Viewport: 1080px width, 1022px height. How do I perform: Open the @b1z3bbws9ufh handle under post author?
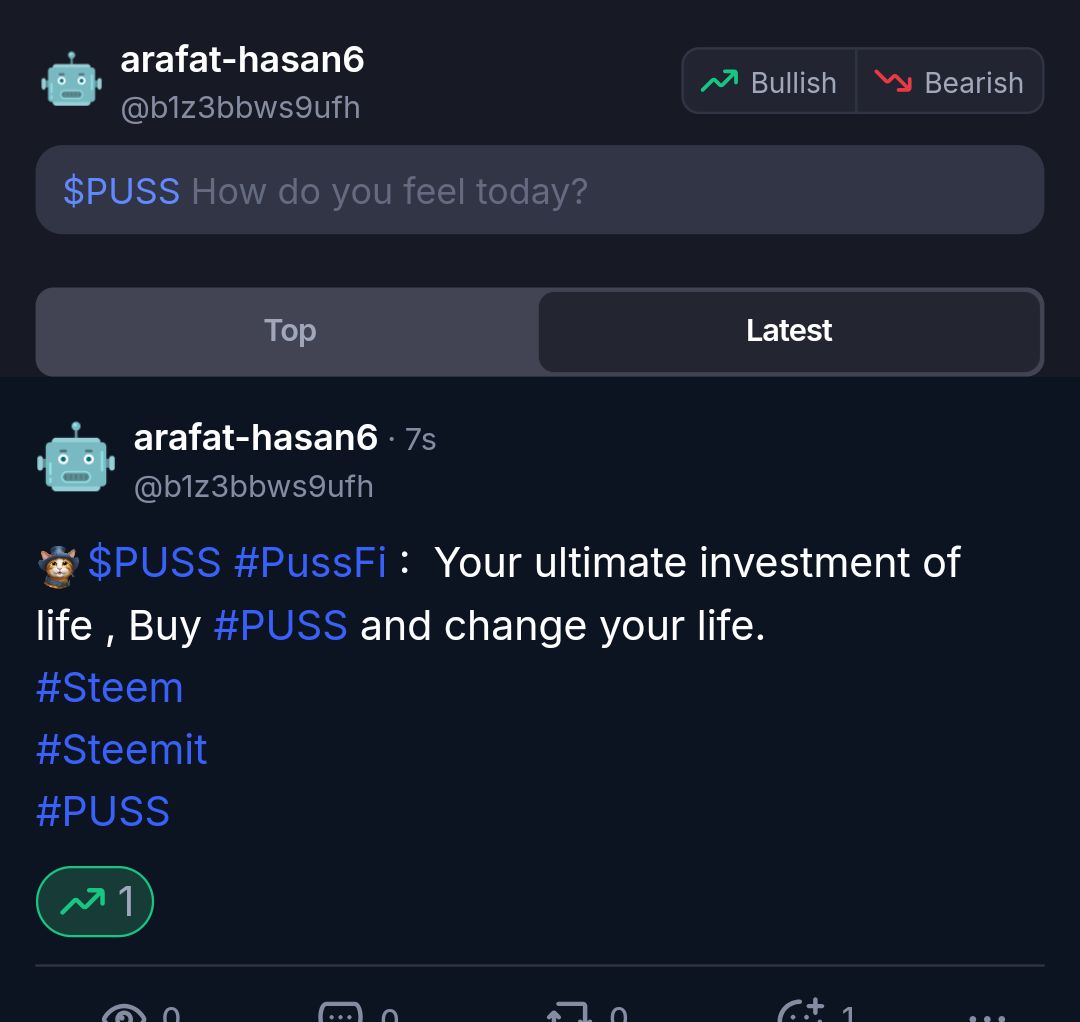pos(253,487)
